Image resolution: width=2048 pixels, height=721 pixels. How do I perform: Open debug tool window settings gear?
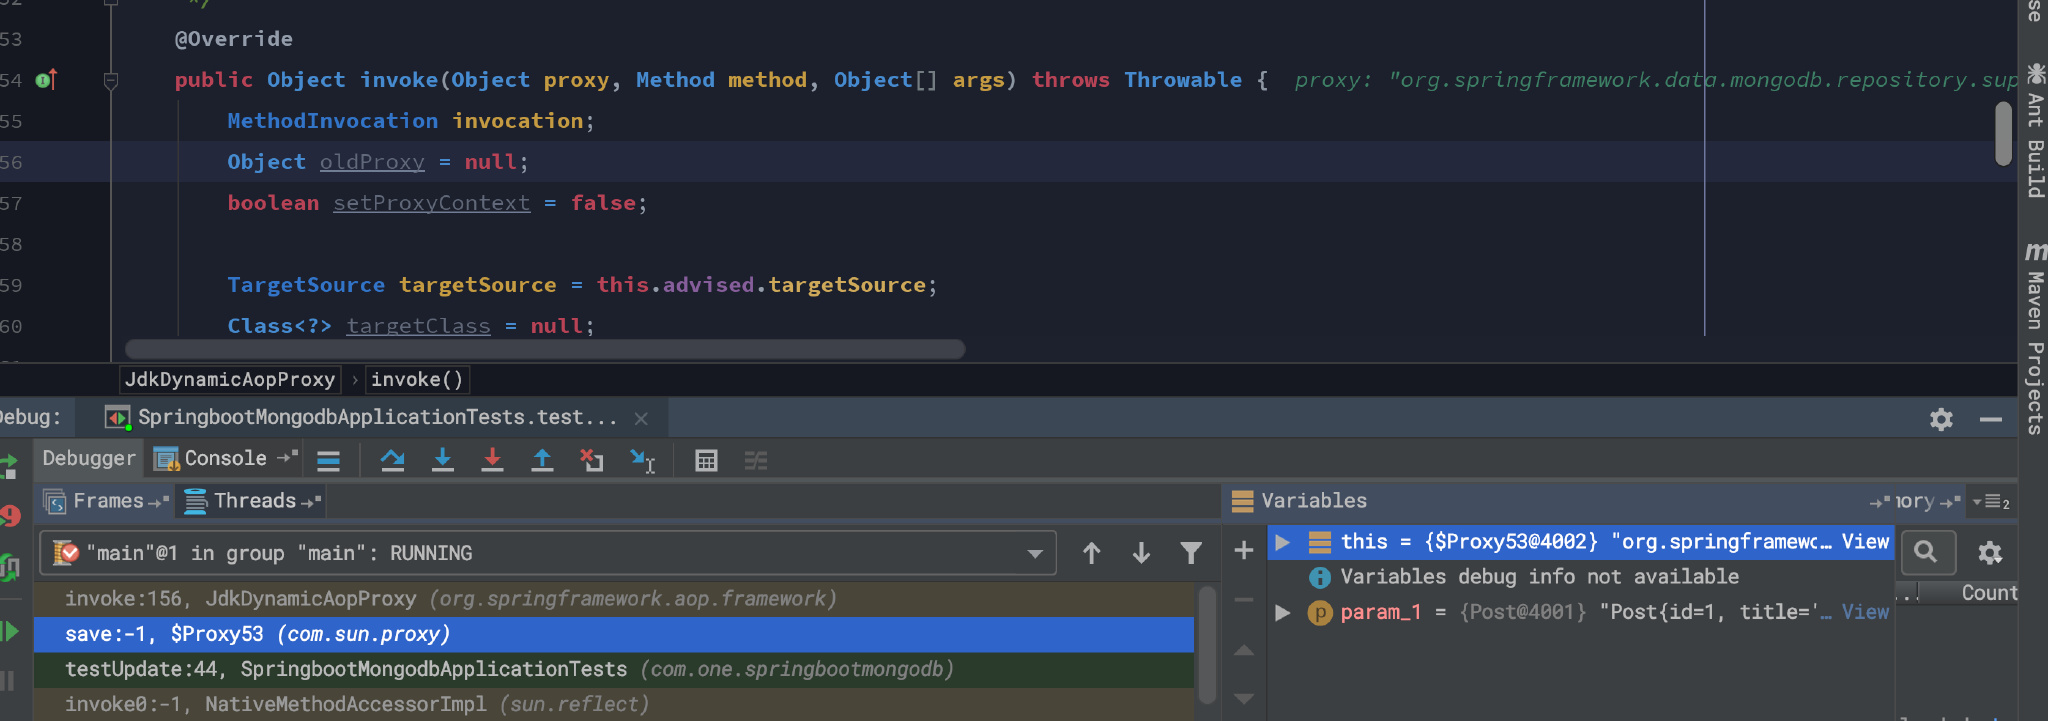coord(1941,419)
